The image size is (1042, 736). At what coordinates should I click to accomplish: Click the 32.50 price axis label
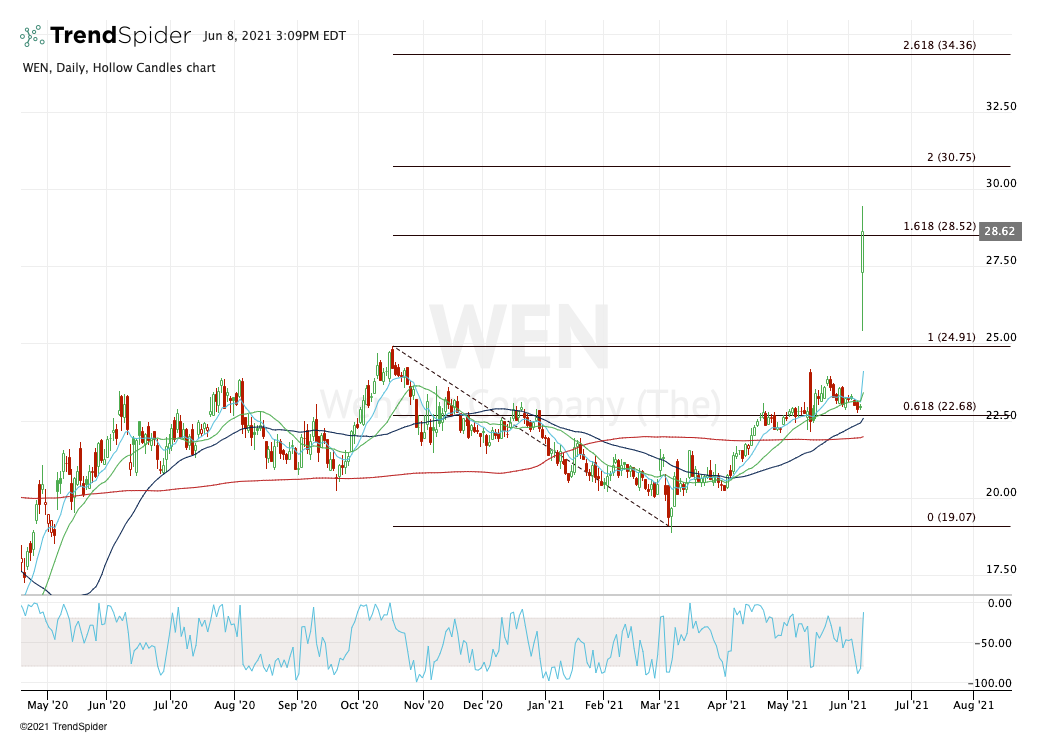tap(1001, 106)
